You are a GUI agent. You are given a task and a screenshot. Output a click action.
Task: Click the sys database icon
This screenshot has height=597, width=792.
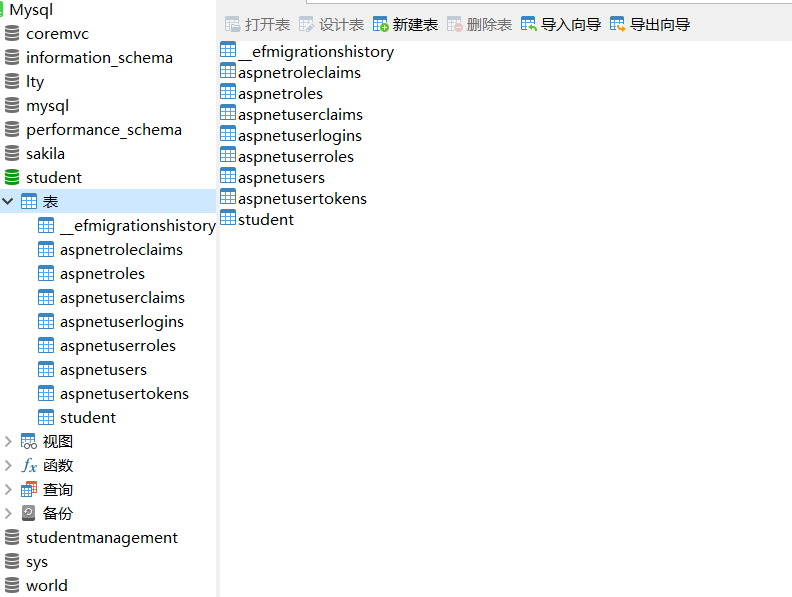(x=12, y=562)
